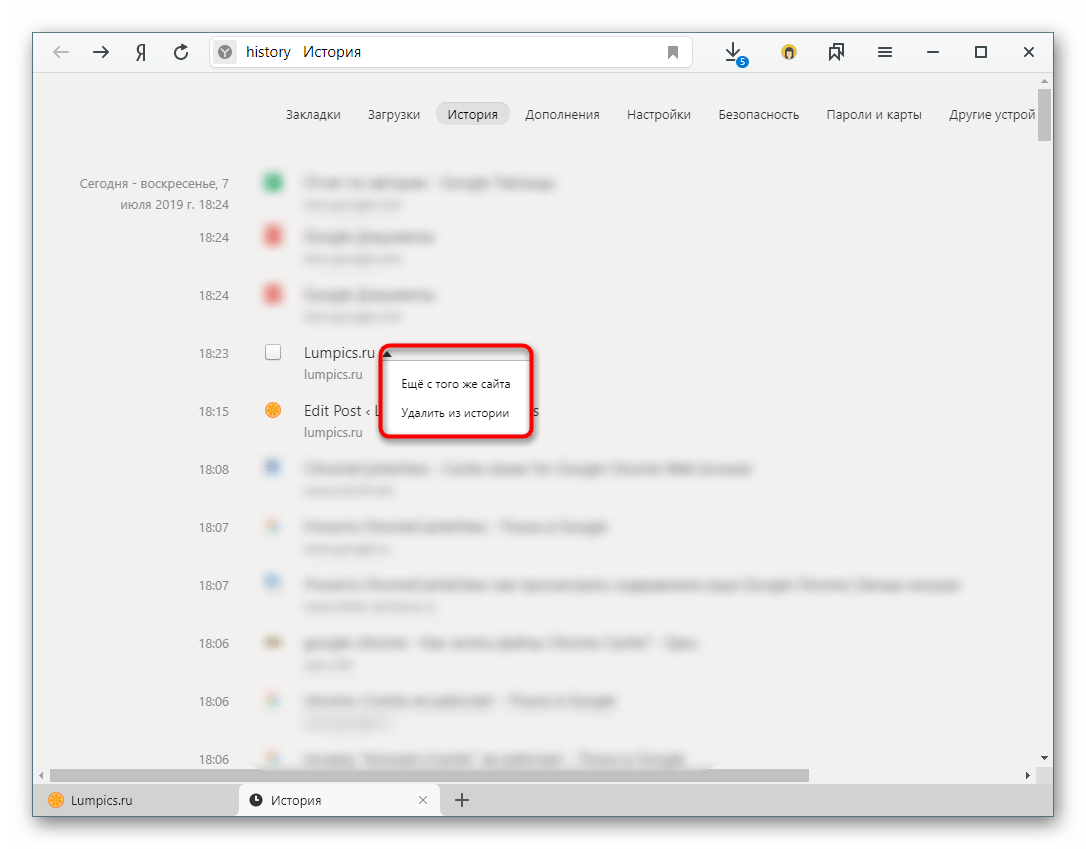
Task: Open the Yandex home page button
Action: 141,53
